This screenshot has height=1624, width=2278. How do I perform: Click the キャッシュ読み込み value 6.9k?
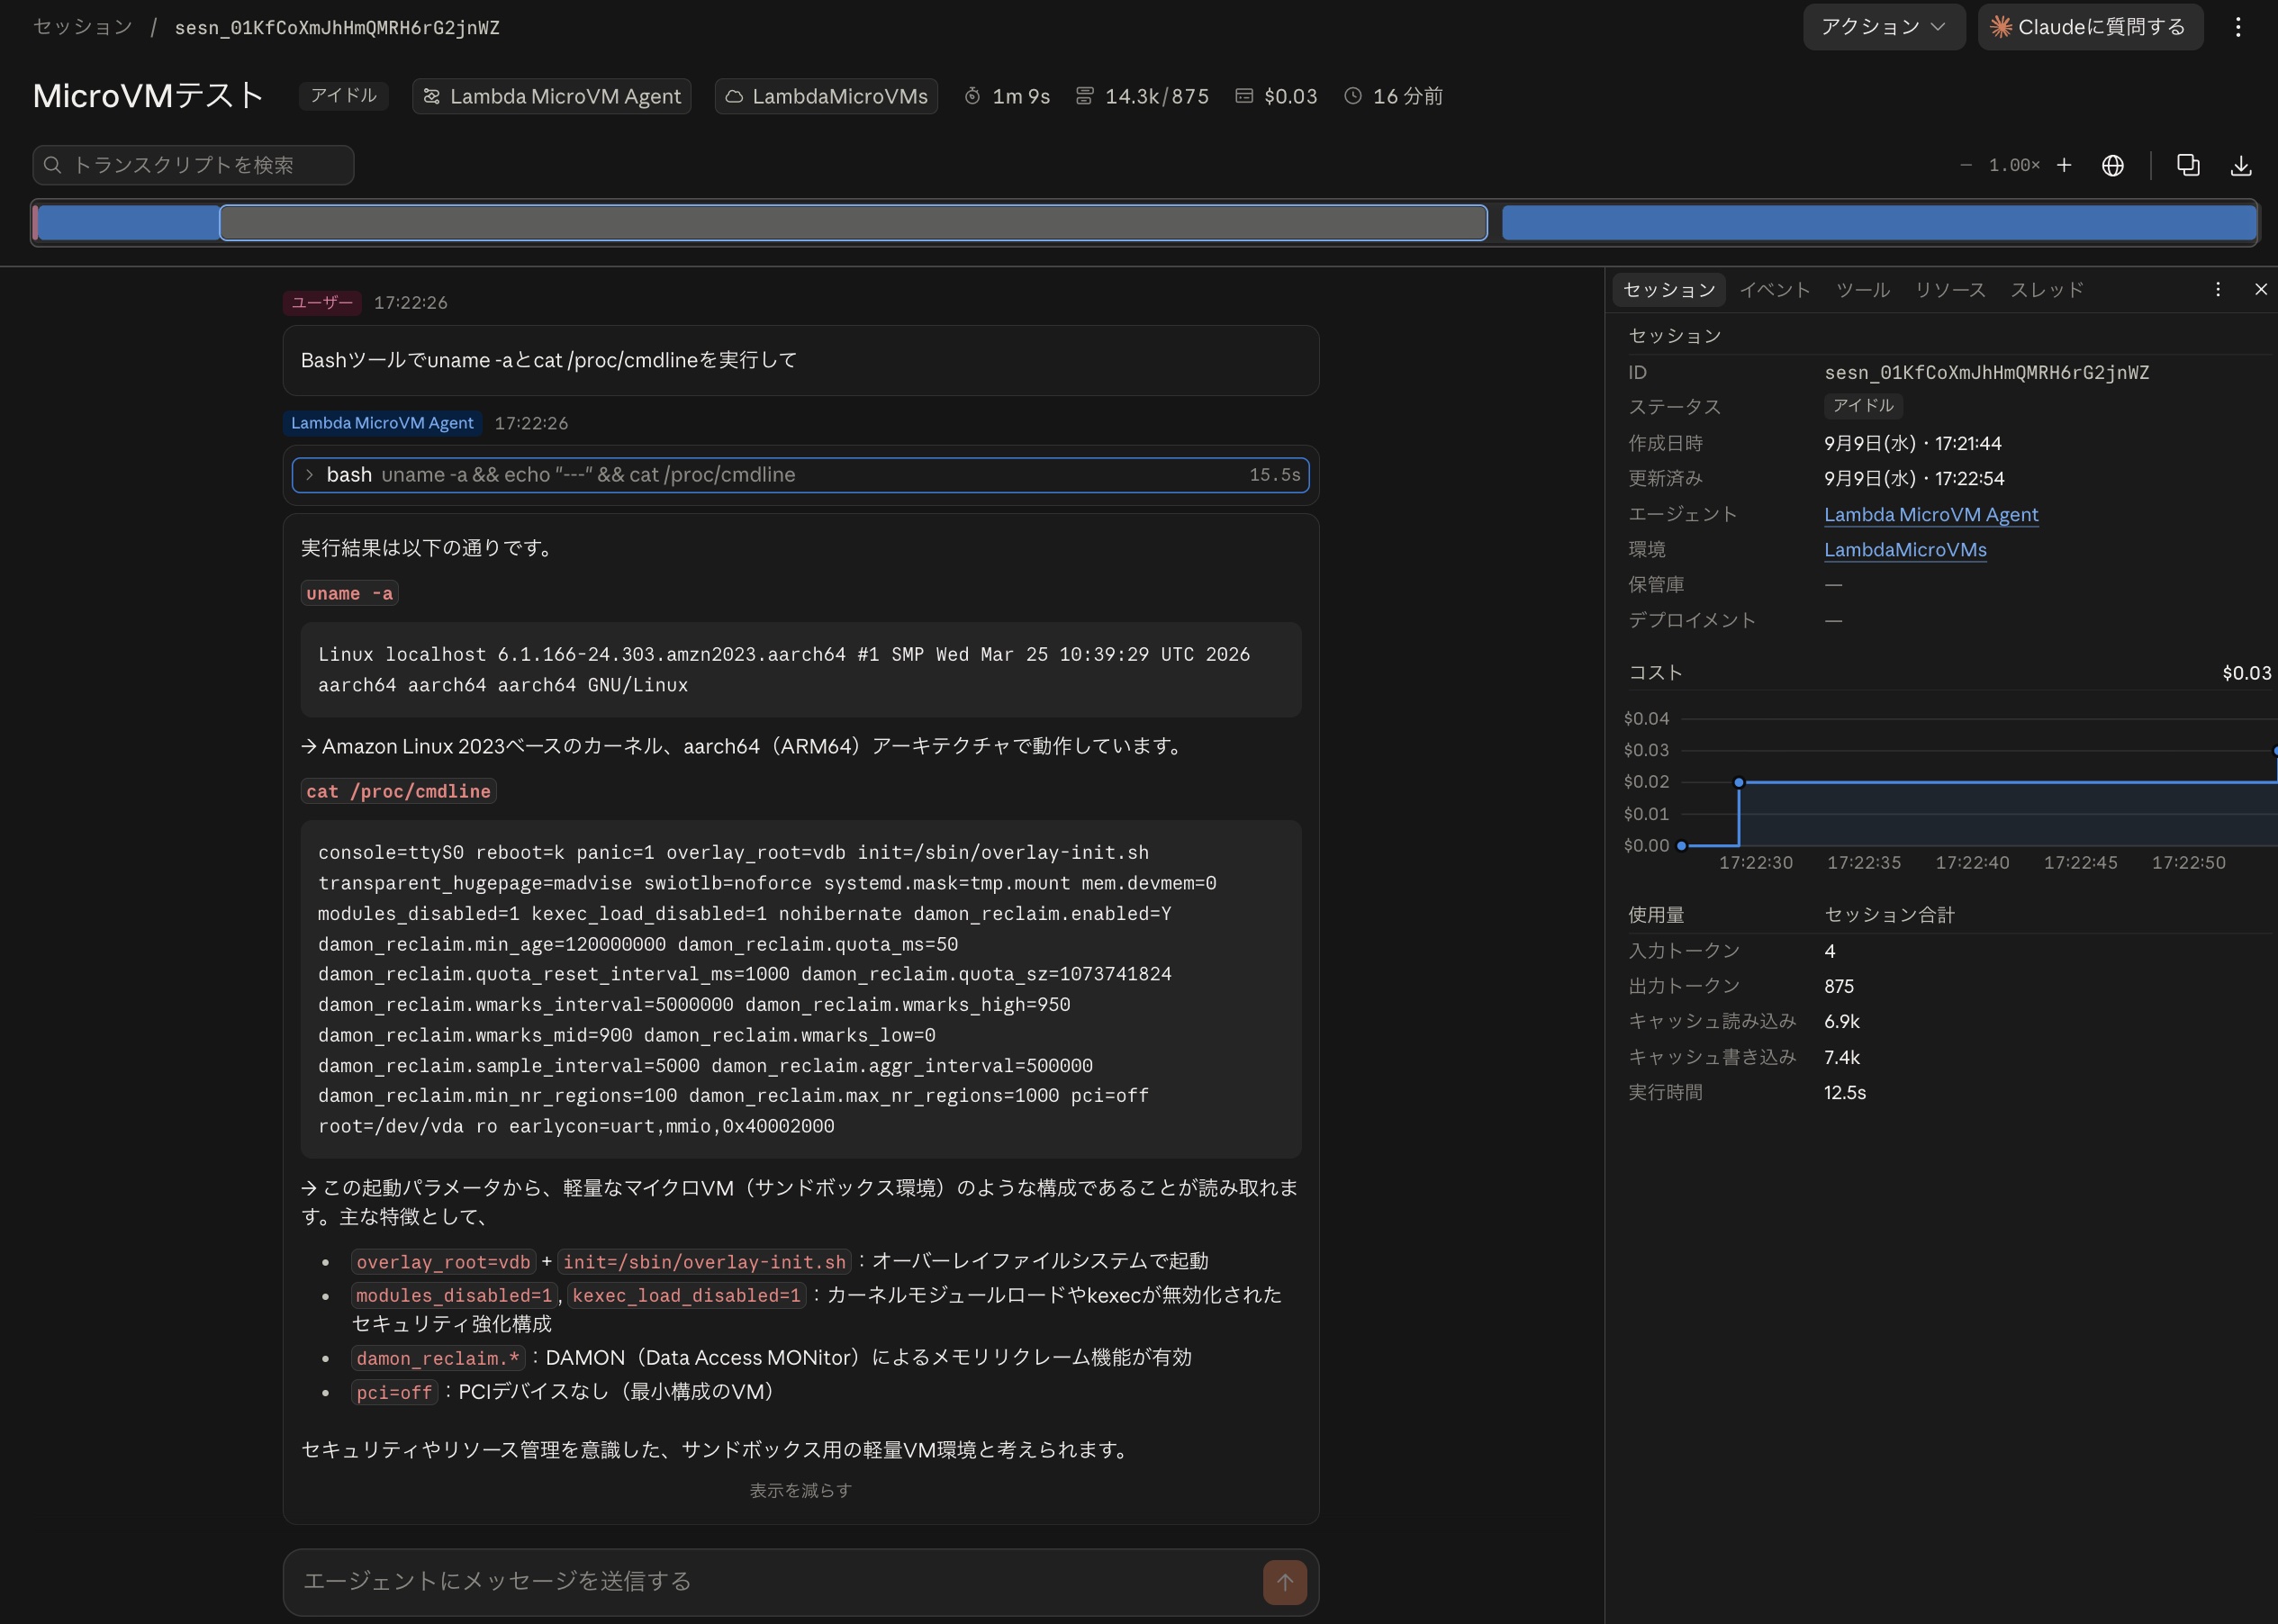[x=1842, y=1022]
